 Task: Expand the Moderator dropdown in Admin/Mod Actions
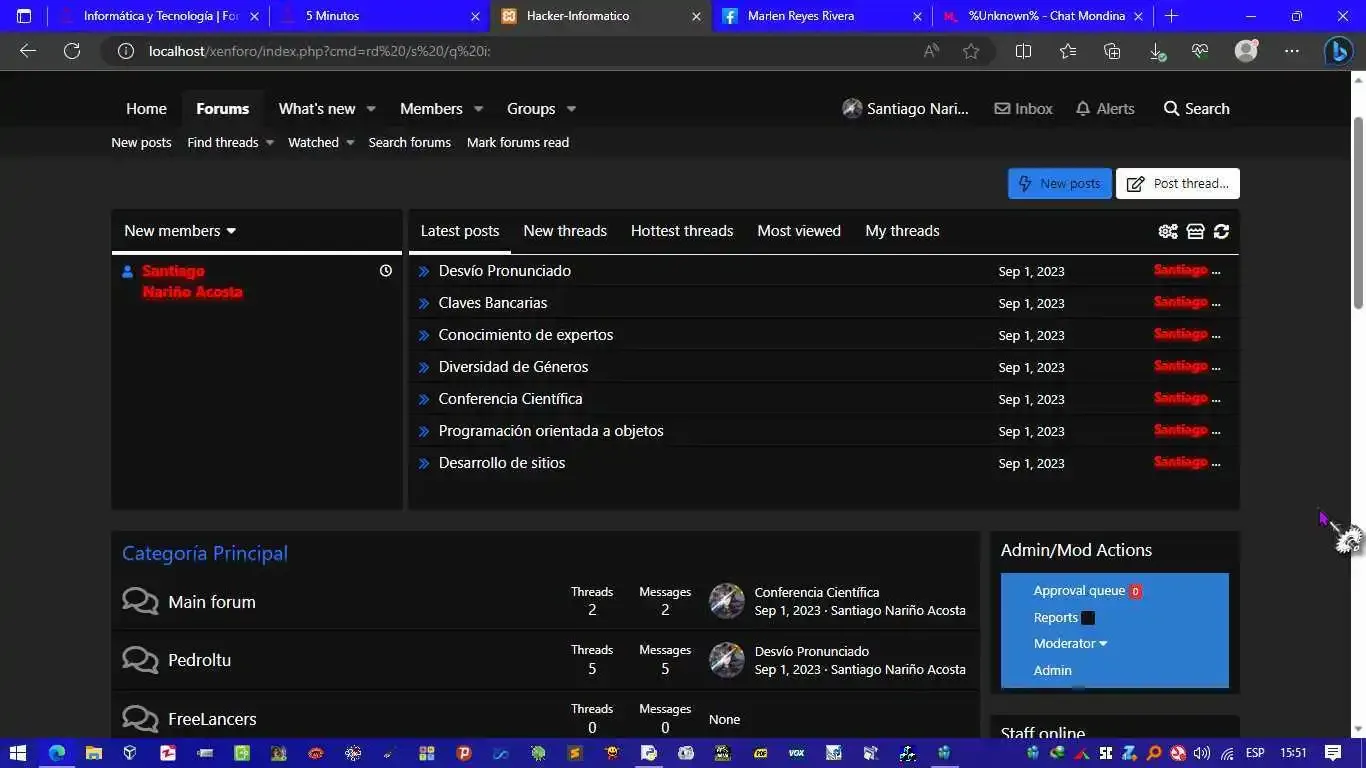coord(1071,643)
